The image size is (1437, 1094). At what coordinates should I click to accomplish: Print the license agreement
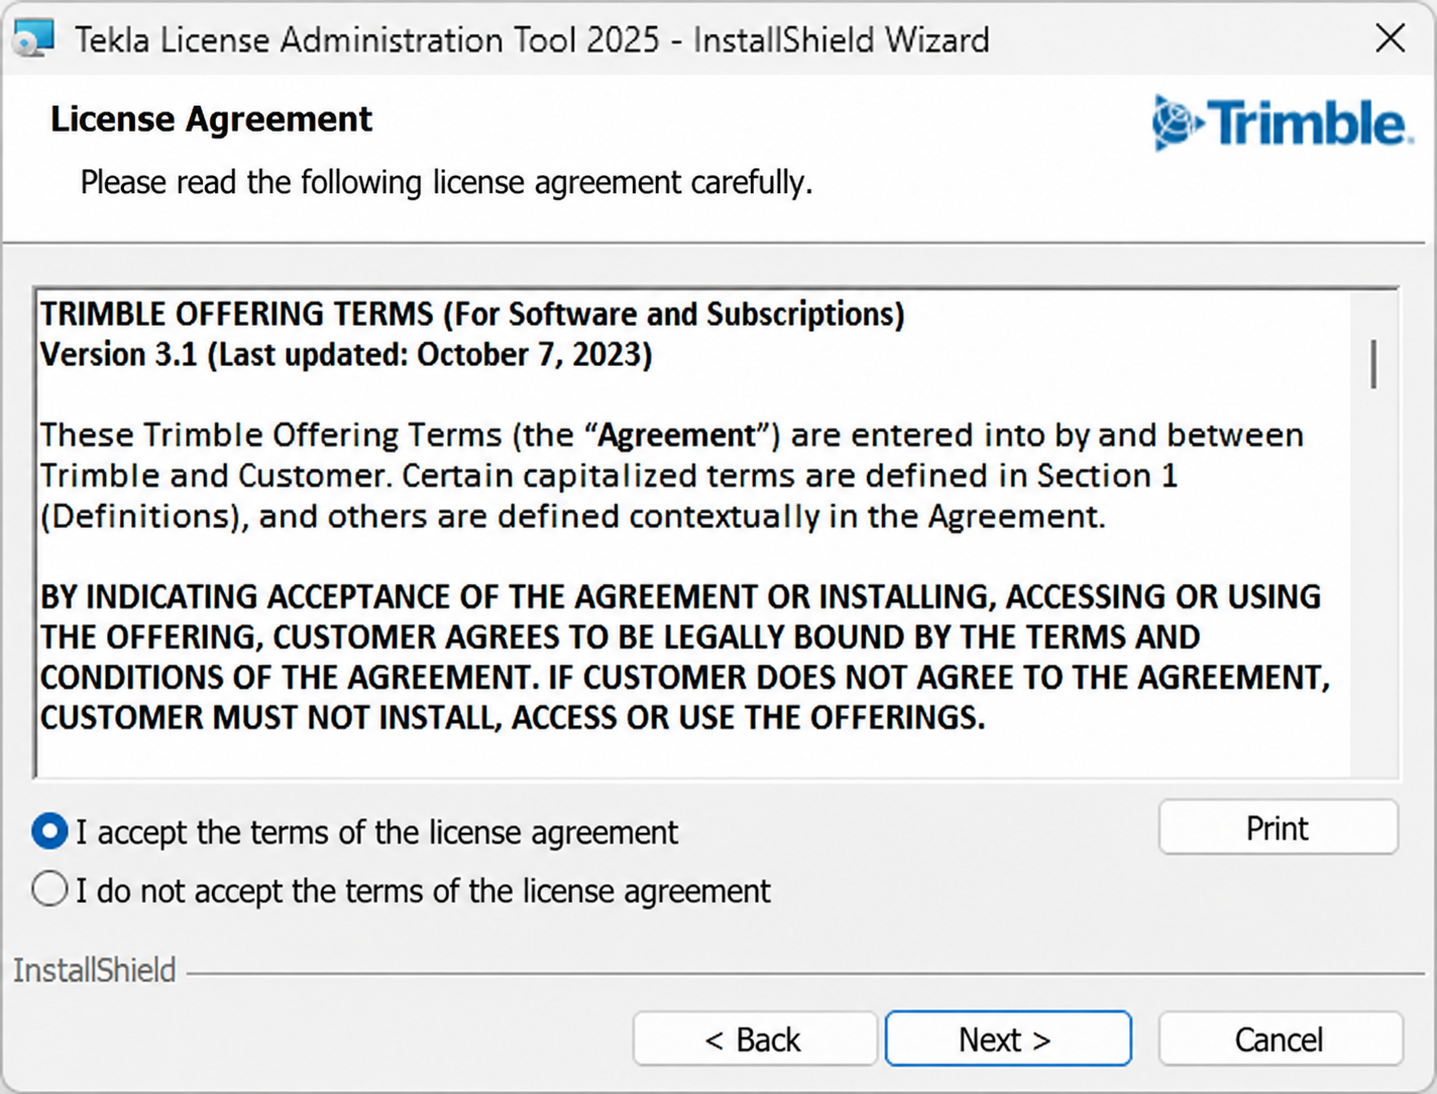click(1278, 827)
